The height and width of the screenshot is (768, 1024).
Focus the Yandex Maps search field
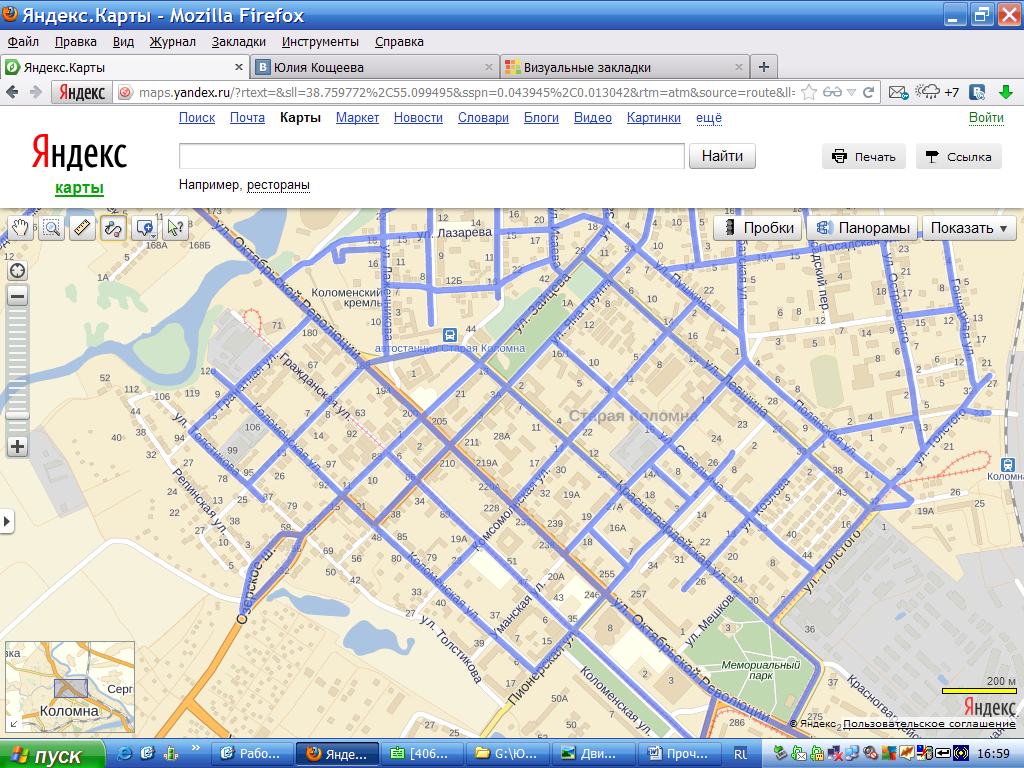tap(432, 156)
